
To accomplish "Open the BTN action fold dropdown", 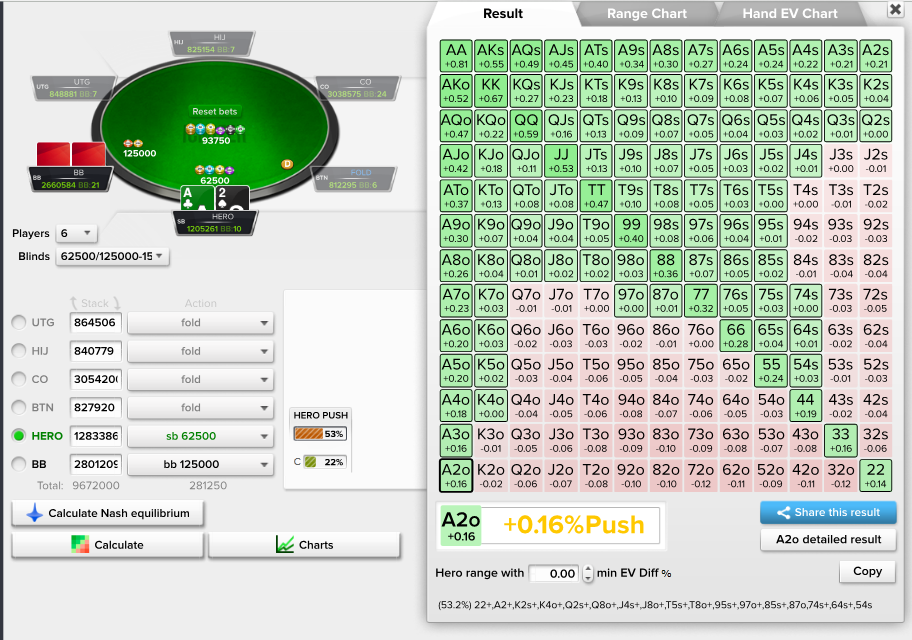I will [200, 407].
